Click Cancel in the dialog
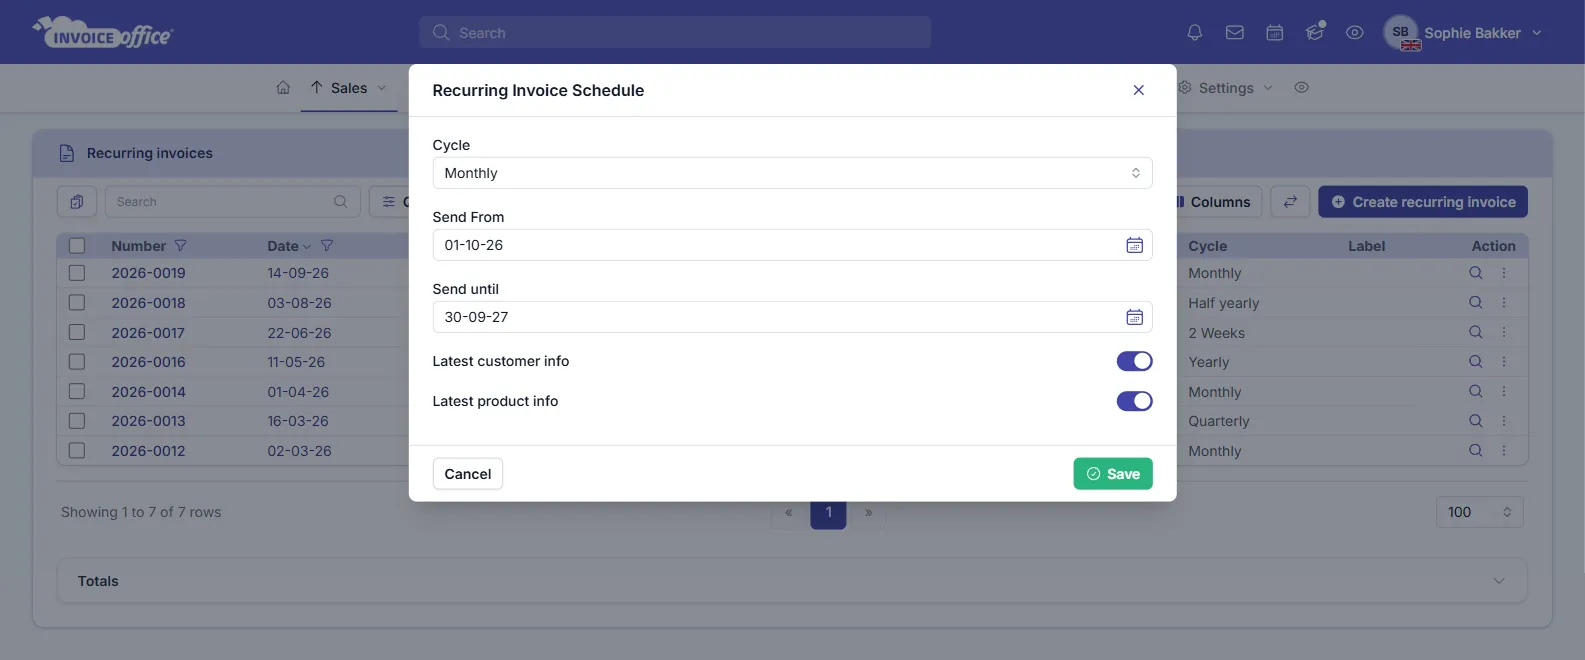 point(468,474)
